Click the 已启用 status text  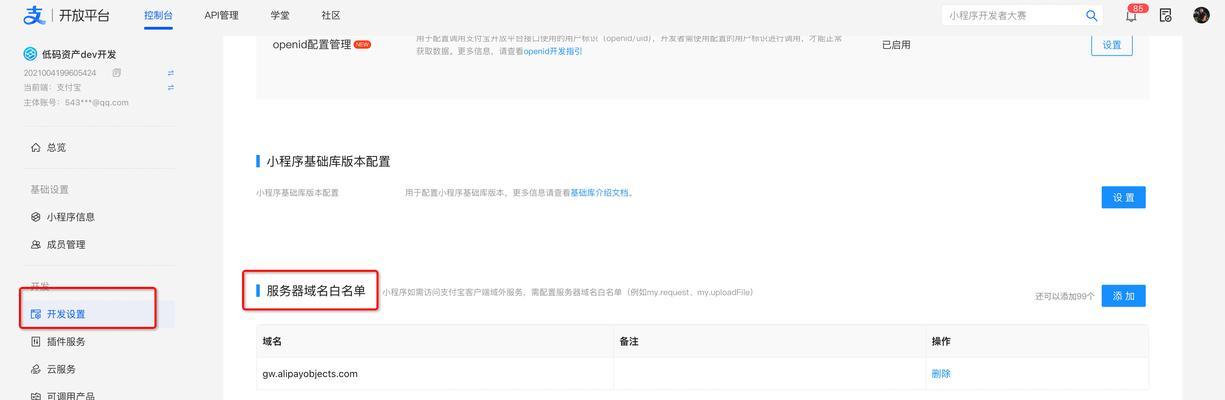click(896, 45)
